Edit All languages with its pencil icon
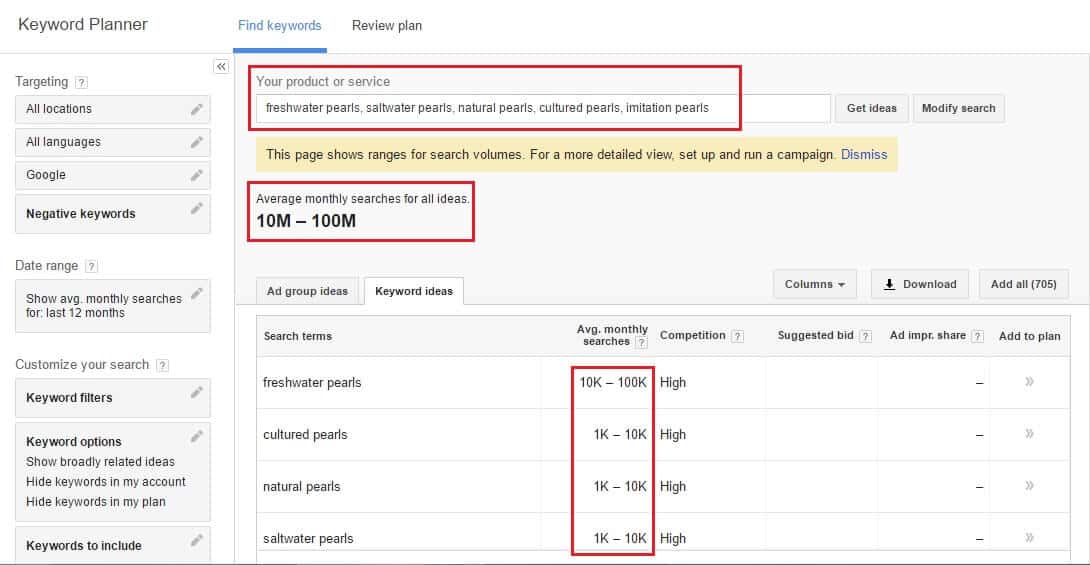The height and width of the screenshot is (565, 1090). [197, 142]
